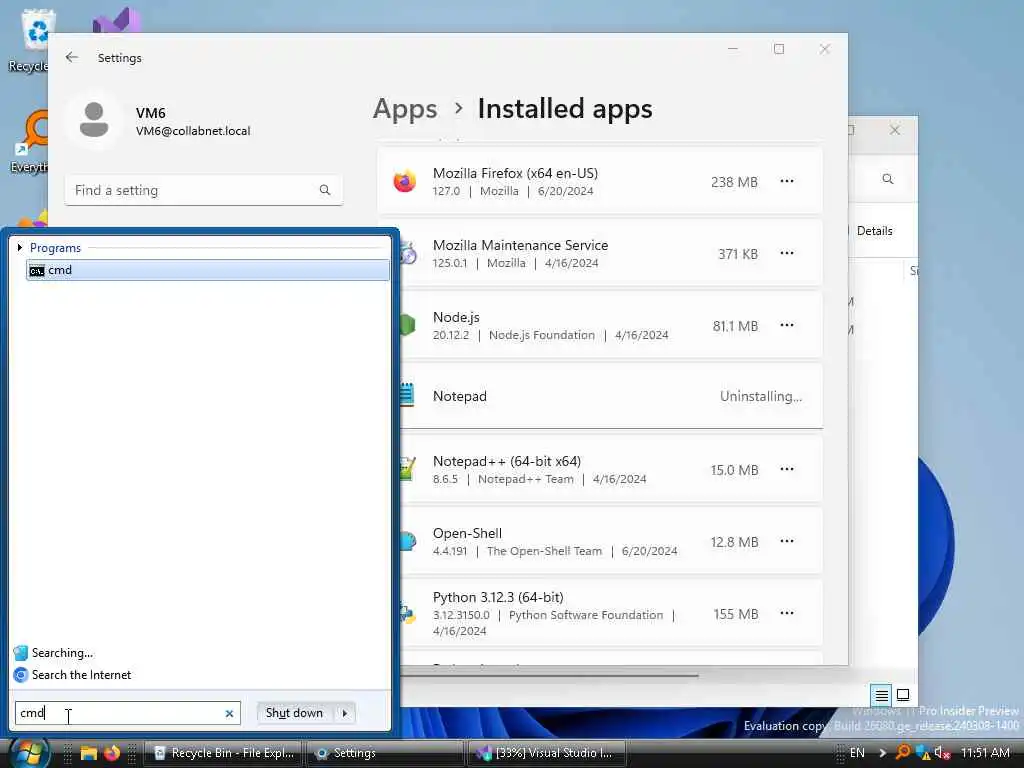Viewport: 1024px width, 768px height.
Task: Open options for Mozilla Maintenance Service
Action: (x=786, y=253)
